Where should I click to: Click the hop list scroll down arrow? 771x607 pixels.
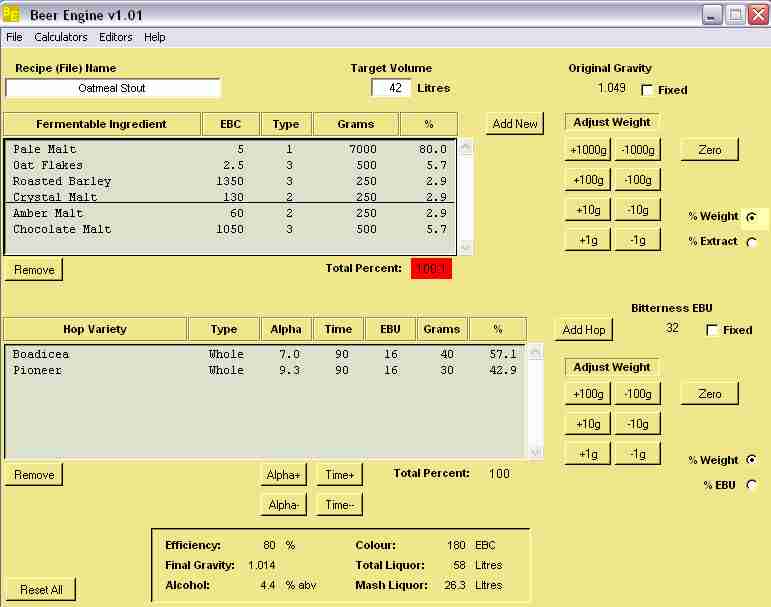coord(536,452)
